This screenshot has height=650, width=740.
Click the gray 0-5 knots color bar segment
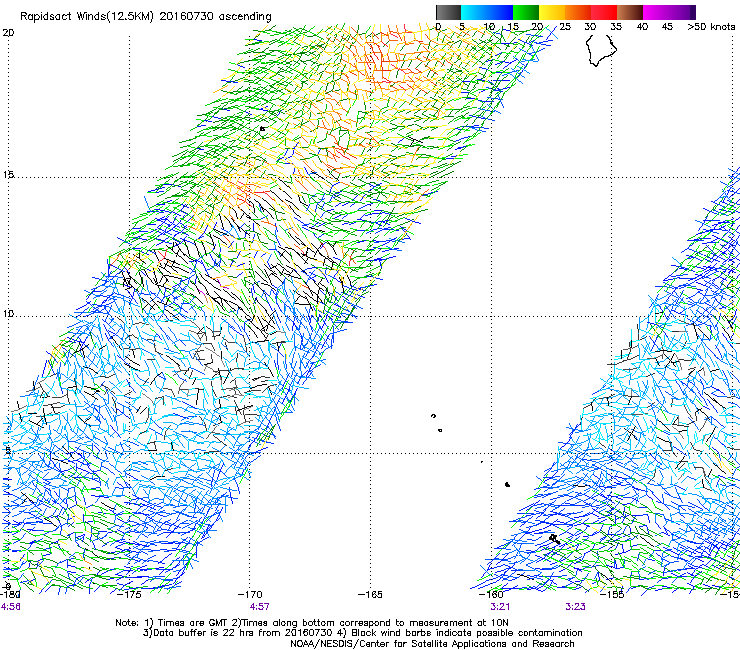point(448,12)
